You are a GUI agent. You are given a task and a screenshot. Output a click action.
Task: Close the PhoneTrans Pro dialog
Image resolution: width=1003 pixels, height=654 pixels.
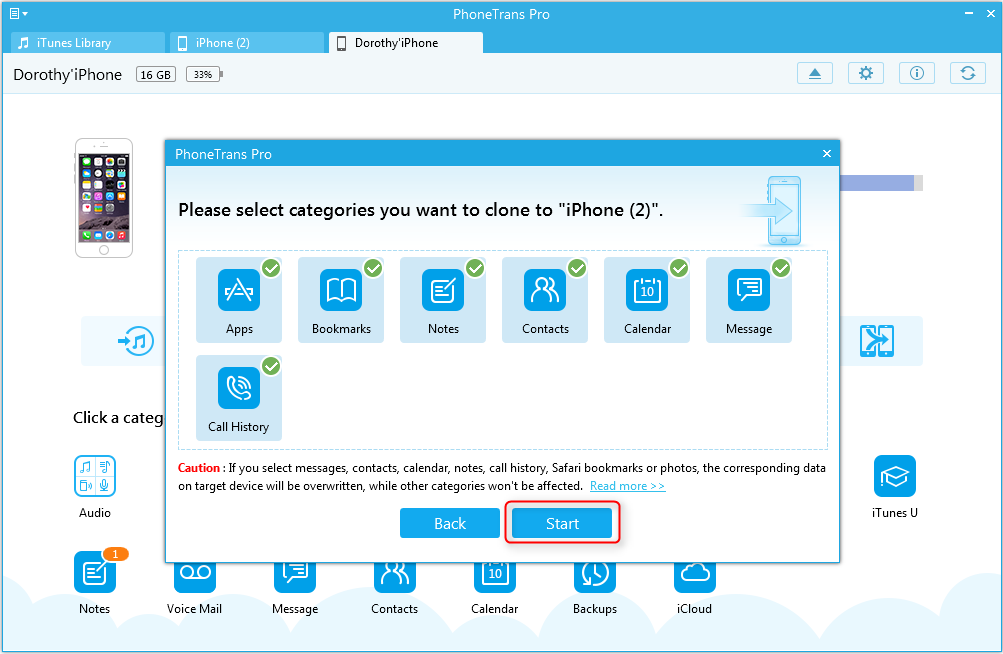tap(826, 154)
